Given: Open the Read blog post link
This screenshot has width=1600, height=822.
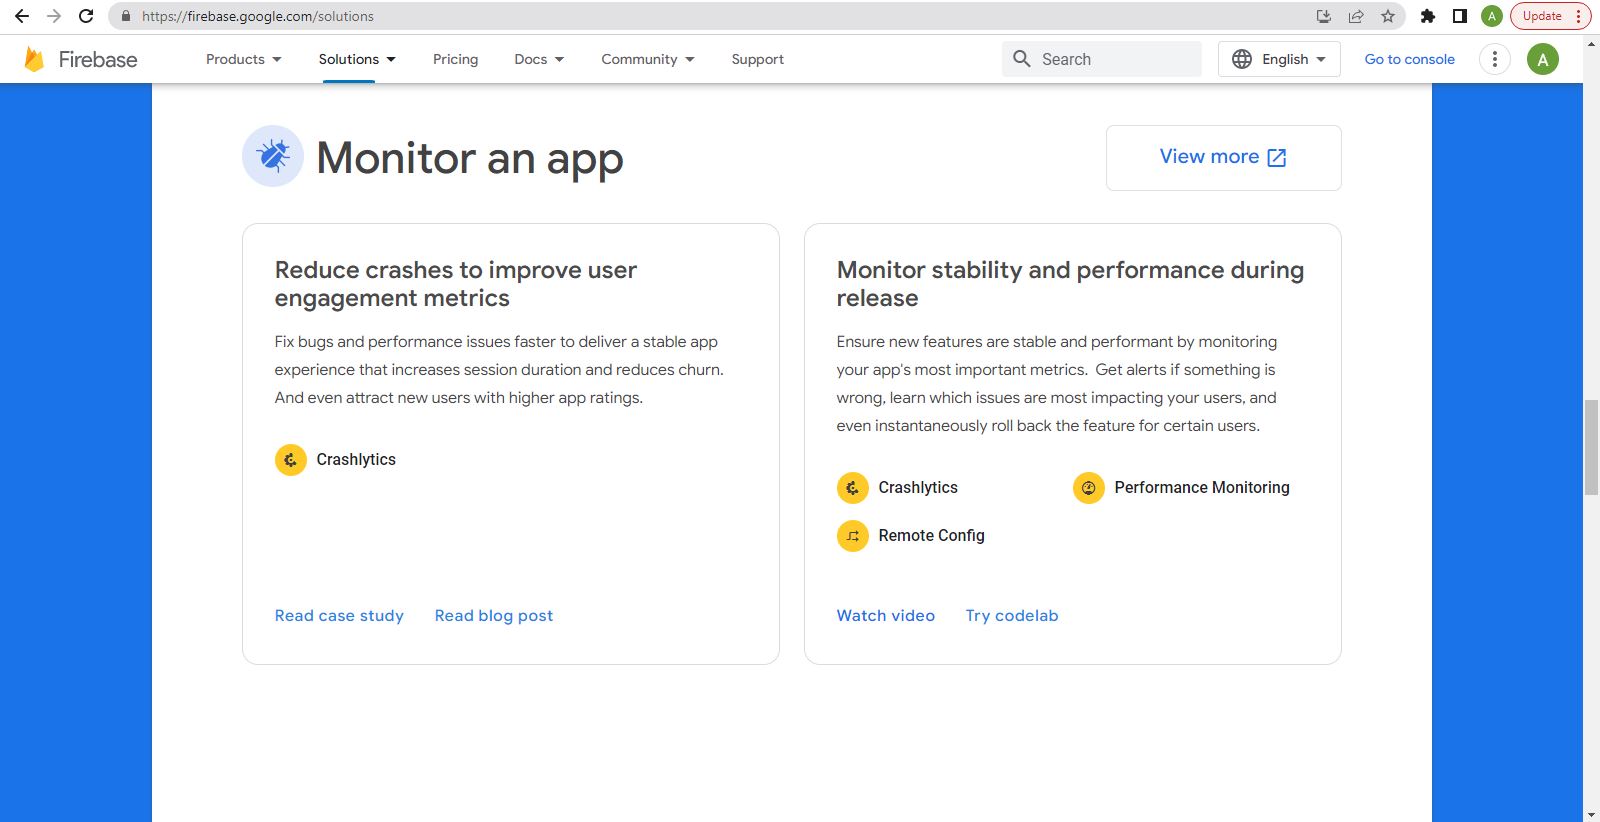Looking at the screenshot, I should click(494, 616).
